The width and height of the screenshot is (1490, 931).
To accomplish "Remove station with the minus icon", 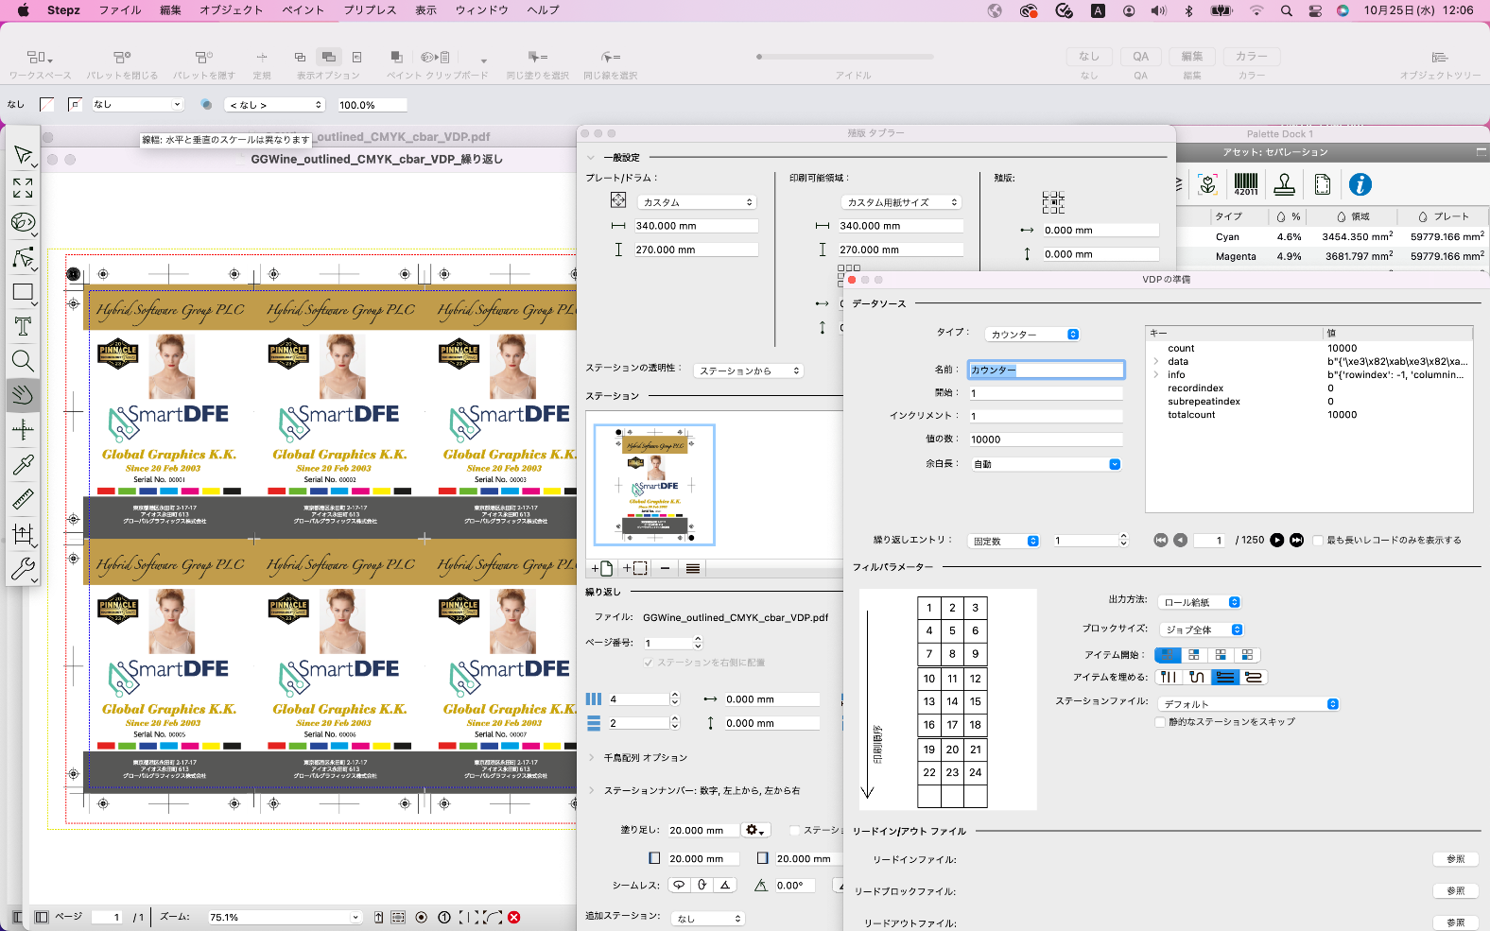I will point(665,568).
